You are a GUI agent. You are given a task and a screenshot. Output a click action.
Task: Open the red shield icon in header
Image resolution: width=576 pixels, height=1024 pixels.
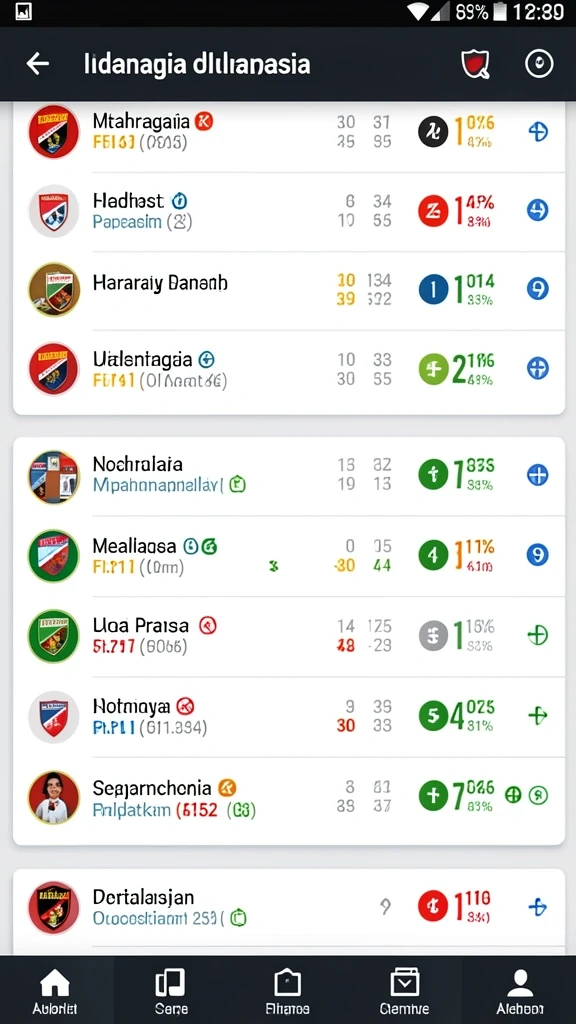475,64
